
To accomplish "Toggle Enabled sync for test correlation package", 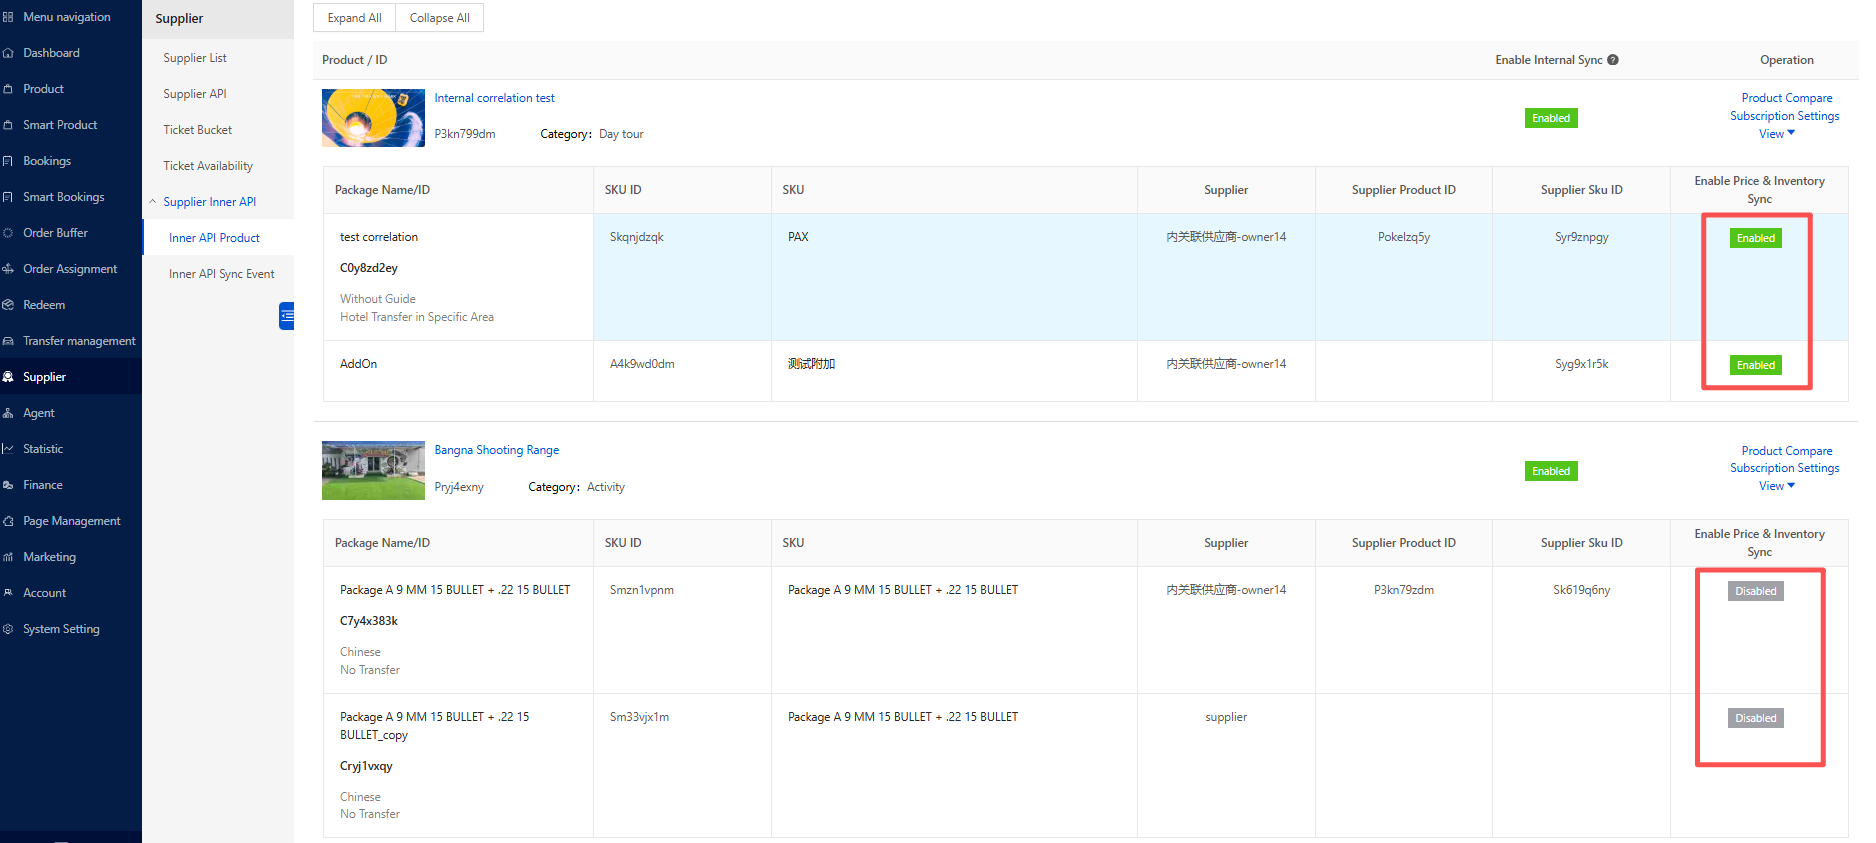I will click(x=1755, y=238).
